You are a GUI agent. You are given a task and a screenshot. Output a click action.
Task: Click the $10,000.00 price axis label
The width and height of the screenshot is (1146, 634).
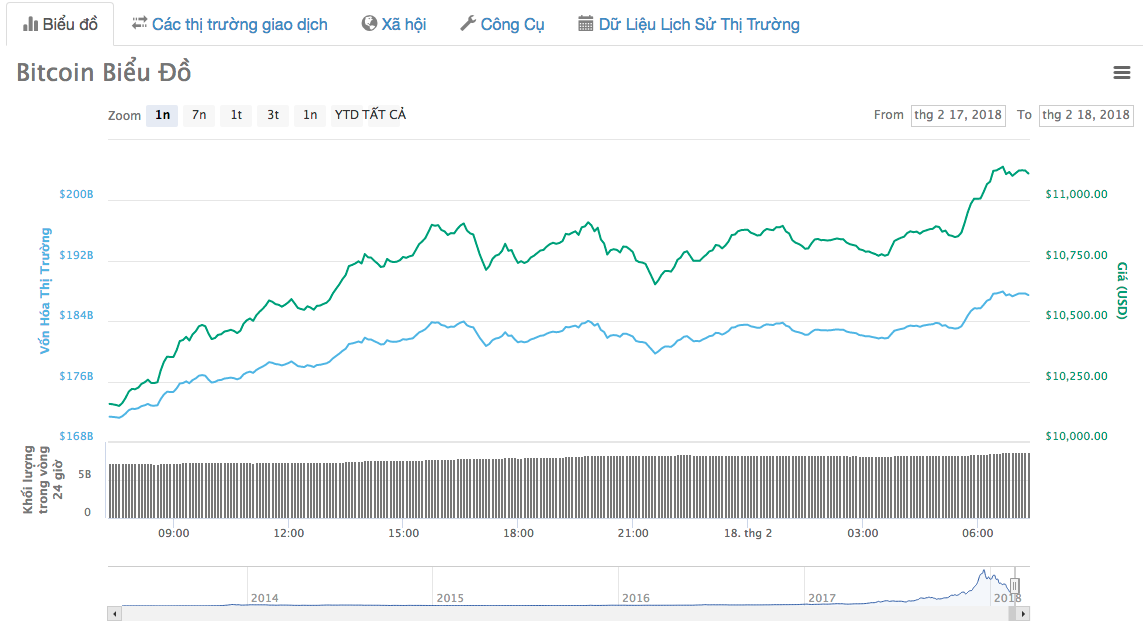point(1077,437)
